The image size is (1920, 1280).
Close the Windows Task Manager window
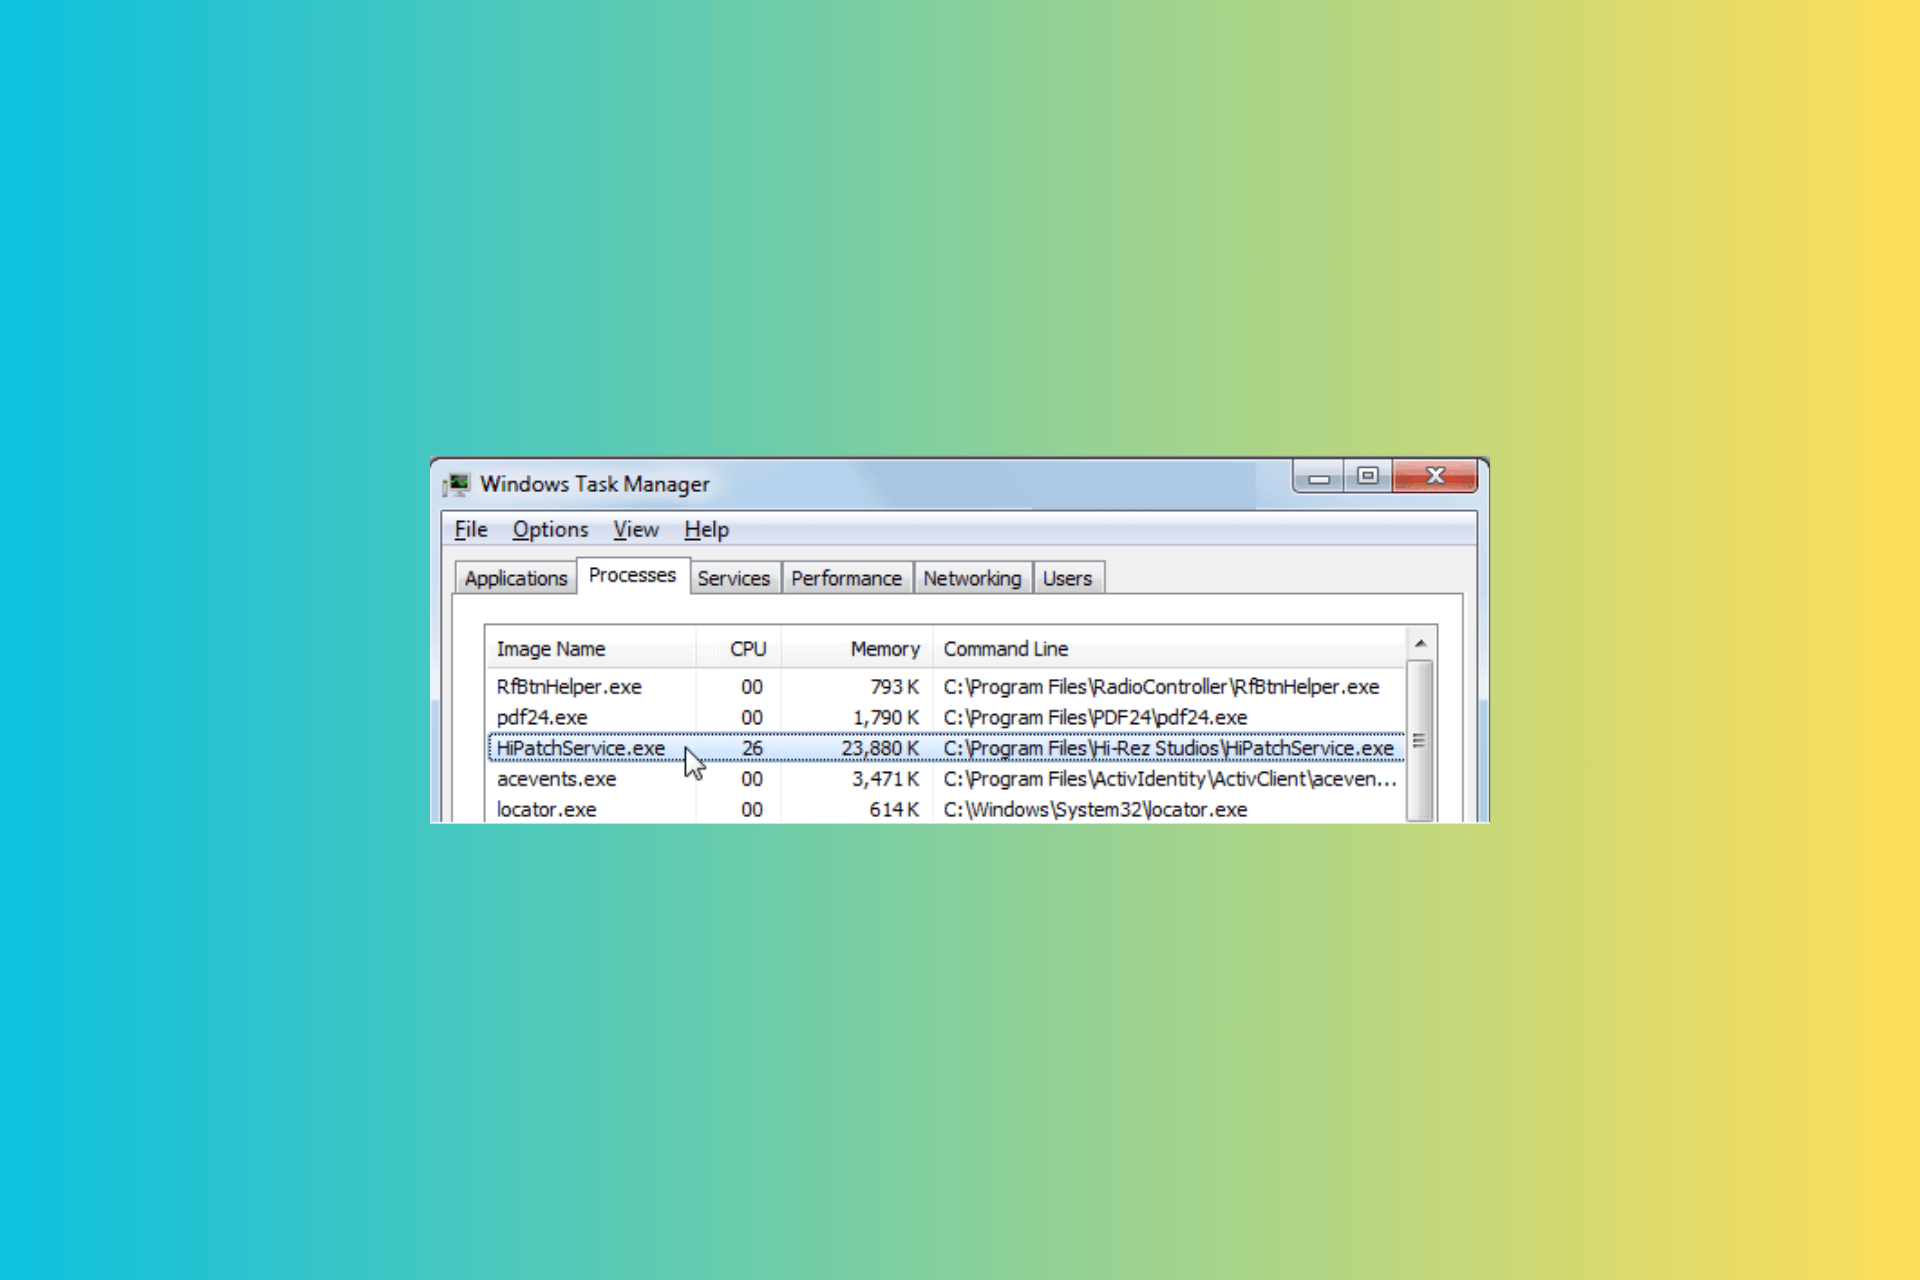point(1435,477)
